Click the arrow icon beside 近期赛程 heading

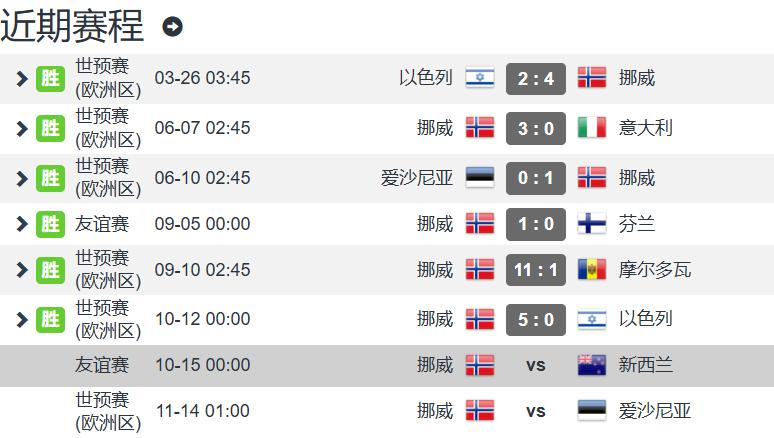tap(173, 27)
